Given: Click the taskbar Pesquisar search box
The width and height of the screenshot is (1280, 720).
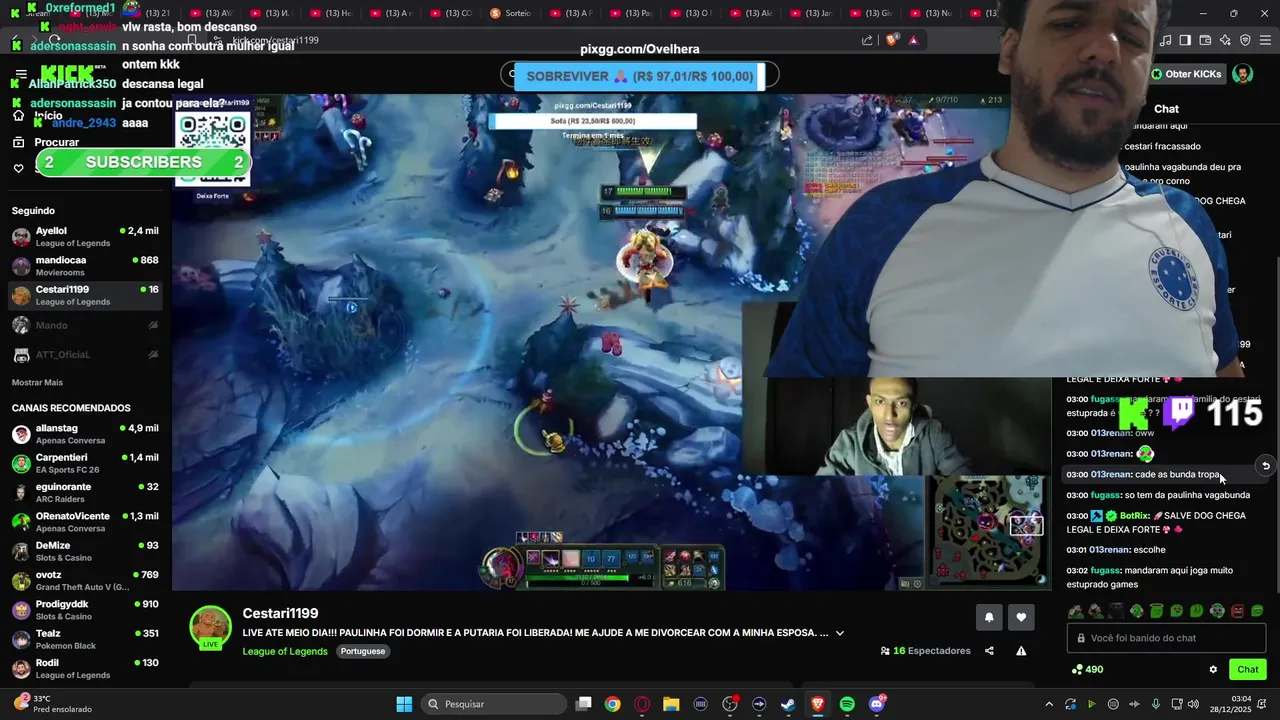Looking at the screenshot, I should point(494,704).
